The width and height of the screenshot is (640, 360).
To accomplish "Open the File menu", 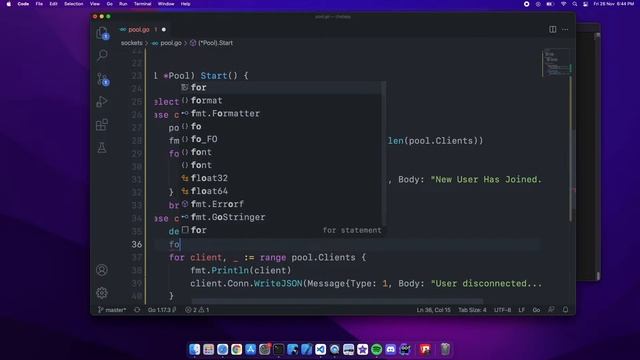I will 39,4.
